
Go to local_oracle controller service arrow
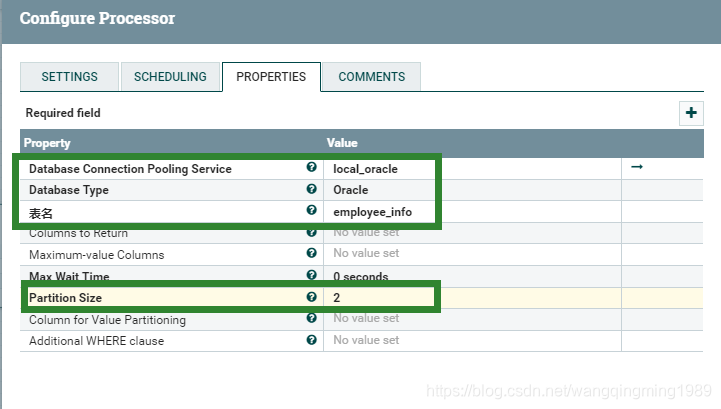[x=637, y=167]
